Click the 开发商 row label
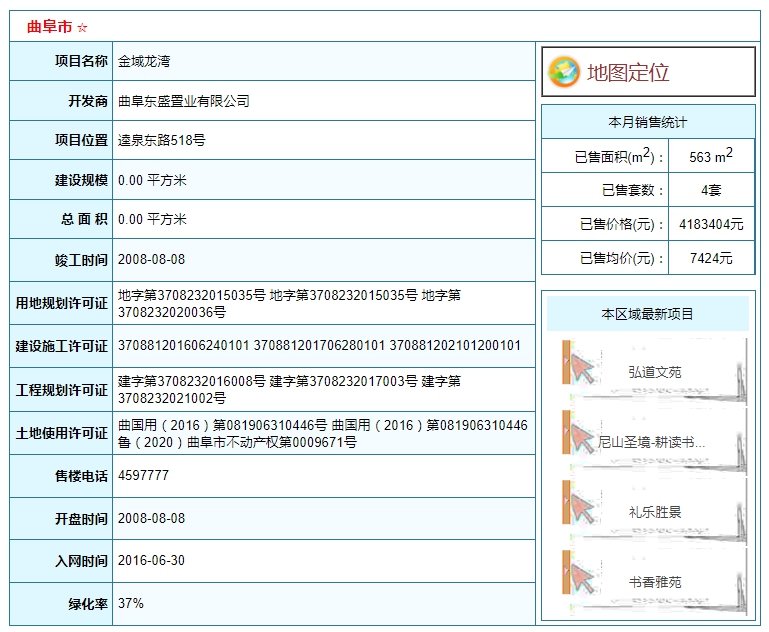Viewport: 769px width, 632px height. coord(88,101)
